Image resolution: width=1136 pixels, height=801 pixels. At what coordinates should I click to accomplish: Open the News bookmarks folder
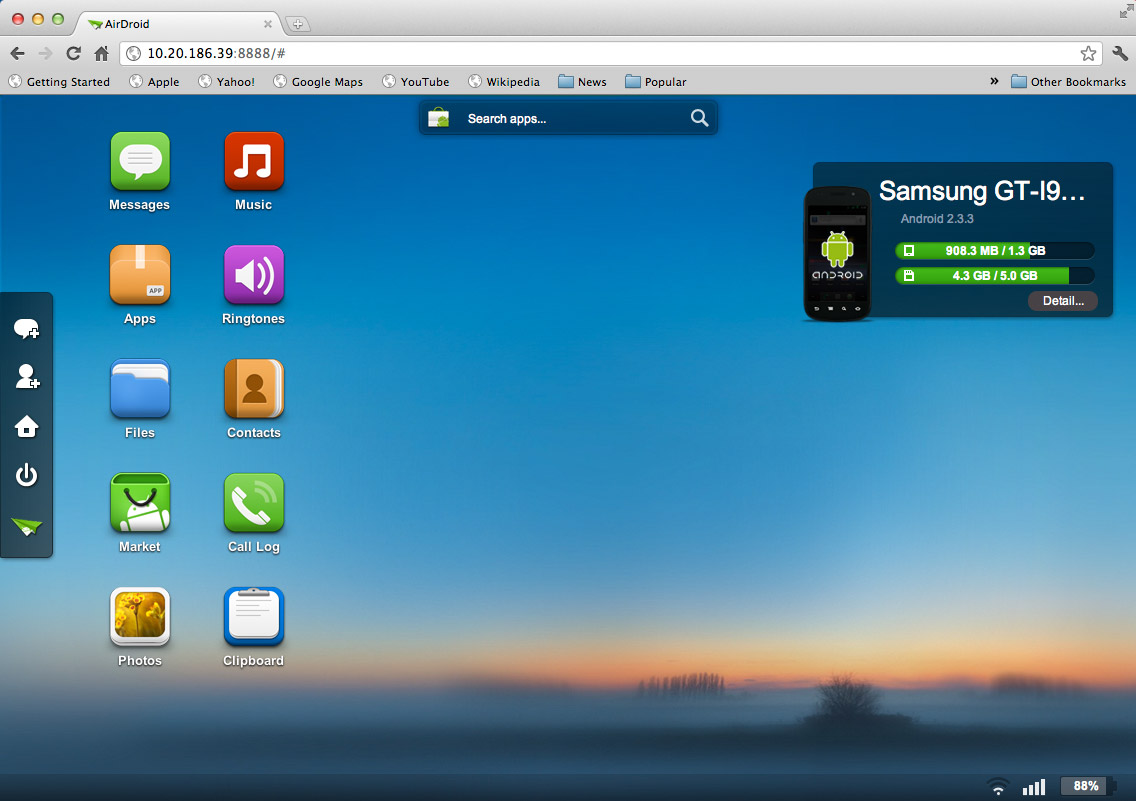pos(582,81)
